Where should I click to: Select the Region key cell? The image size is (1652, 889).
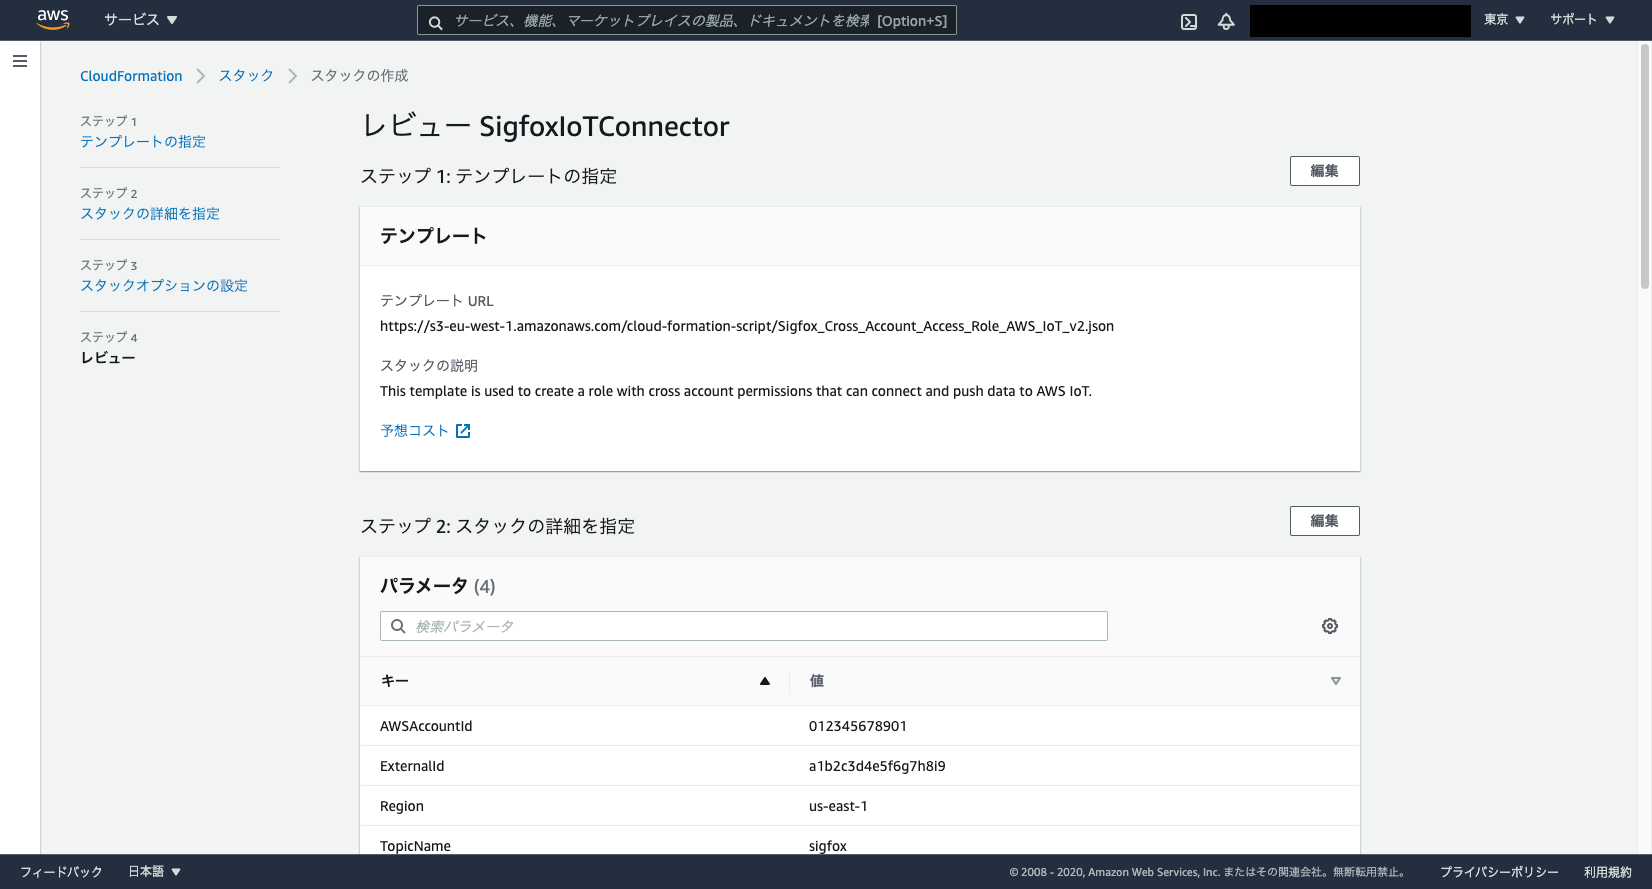point(402,806)
